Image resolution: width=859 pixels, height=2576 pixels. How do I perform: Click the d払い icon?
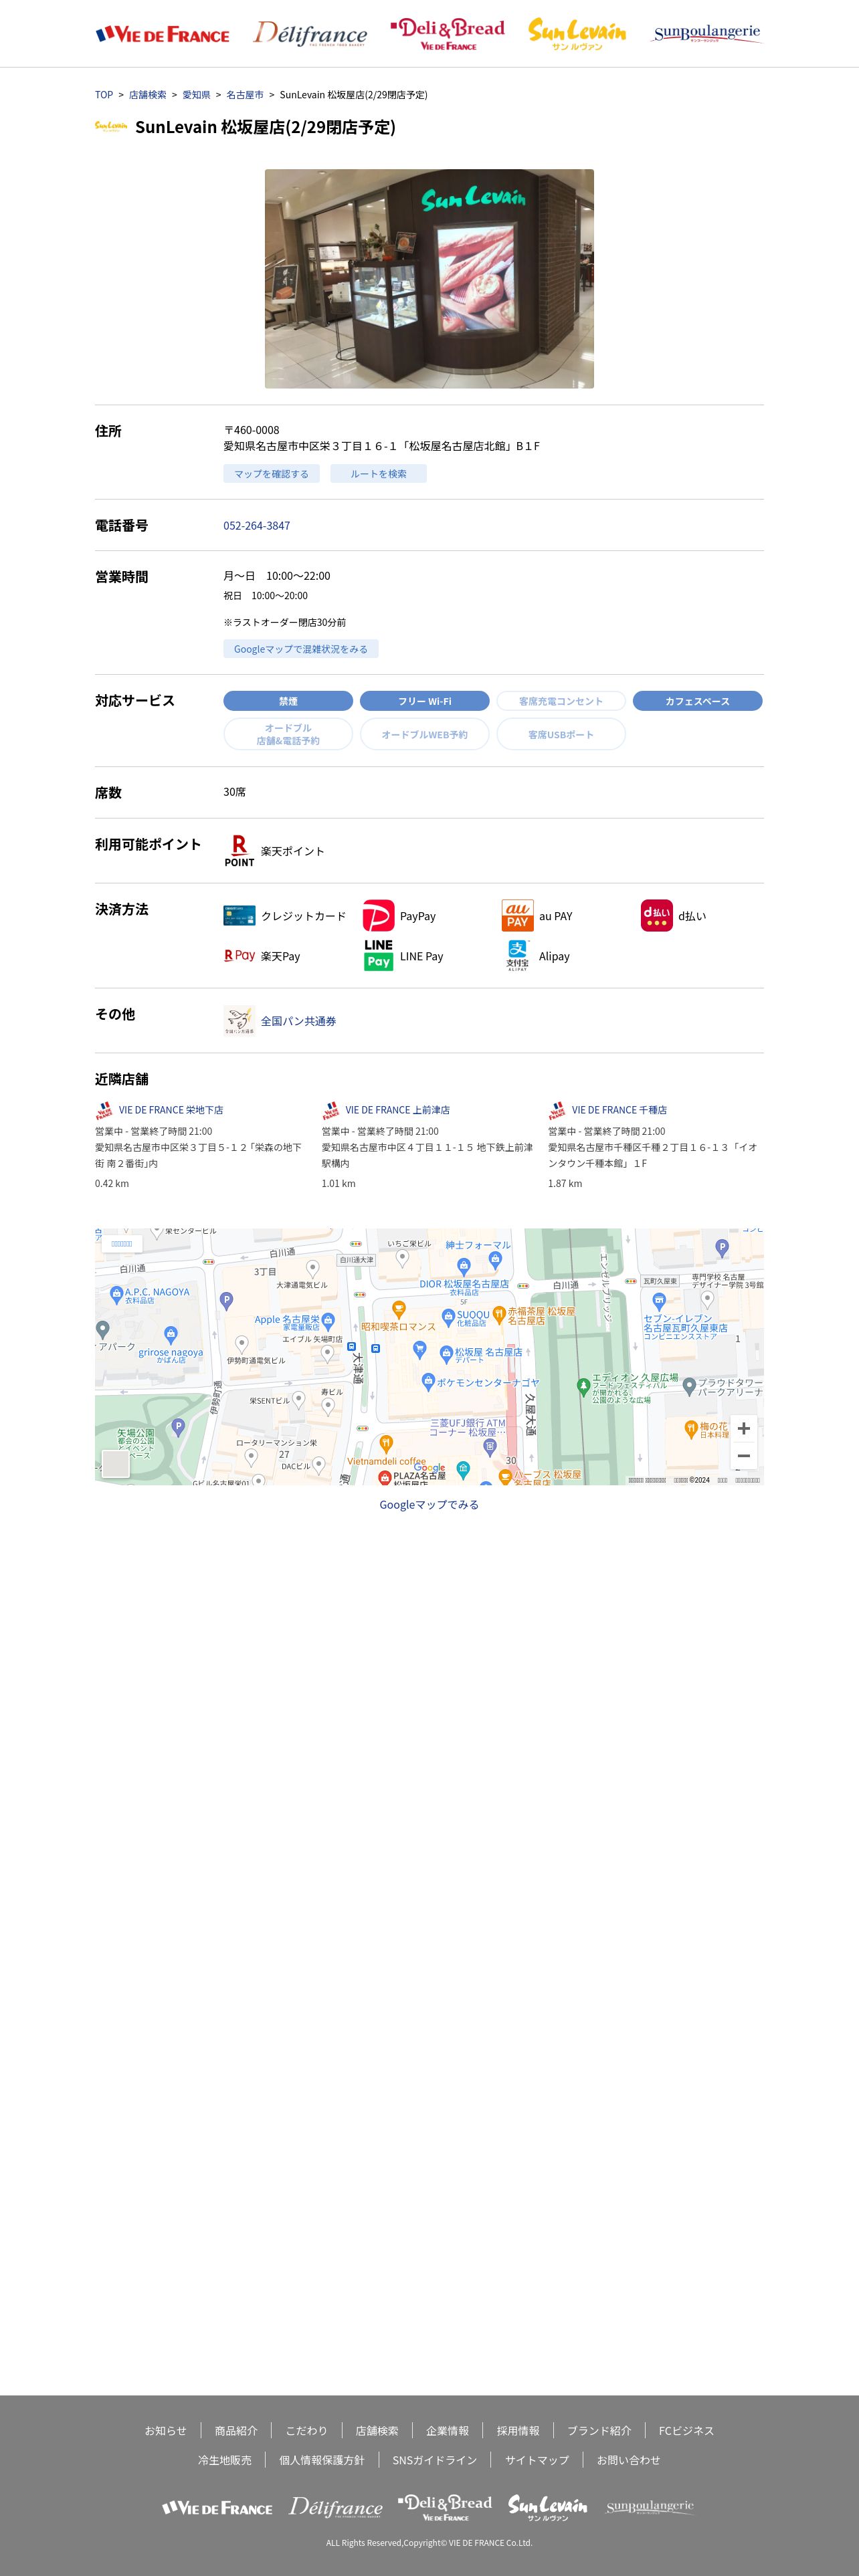657,916
